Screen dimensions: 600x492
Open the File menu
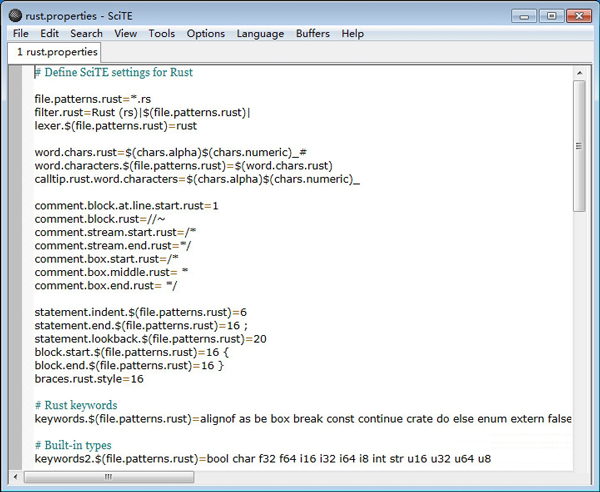[x=21, y=34]
